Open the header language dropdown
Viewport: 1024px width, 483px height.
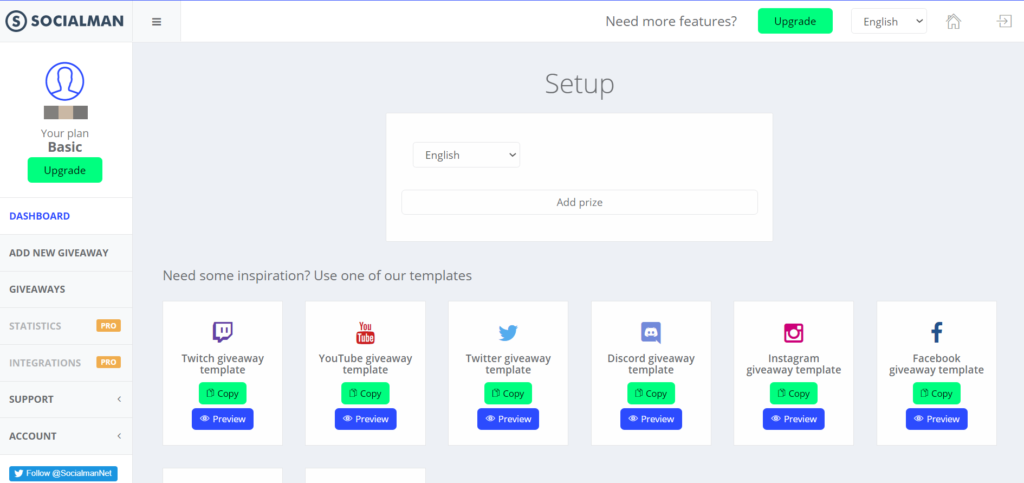click(888, 21)
